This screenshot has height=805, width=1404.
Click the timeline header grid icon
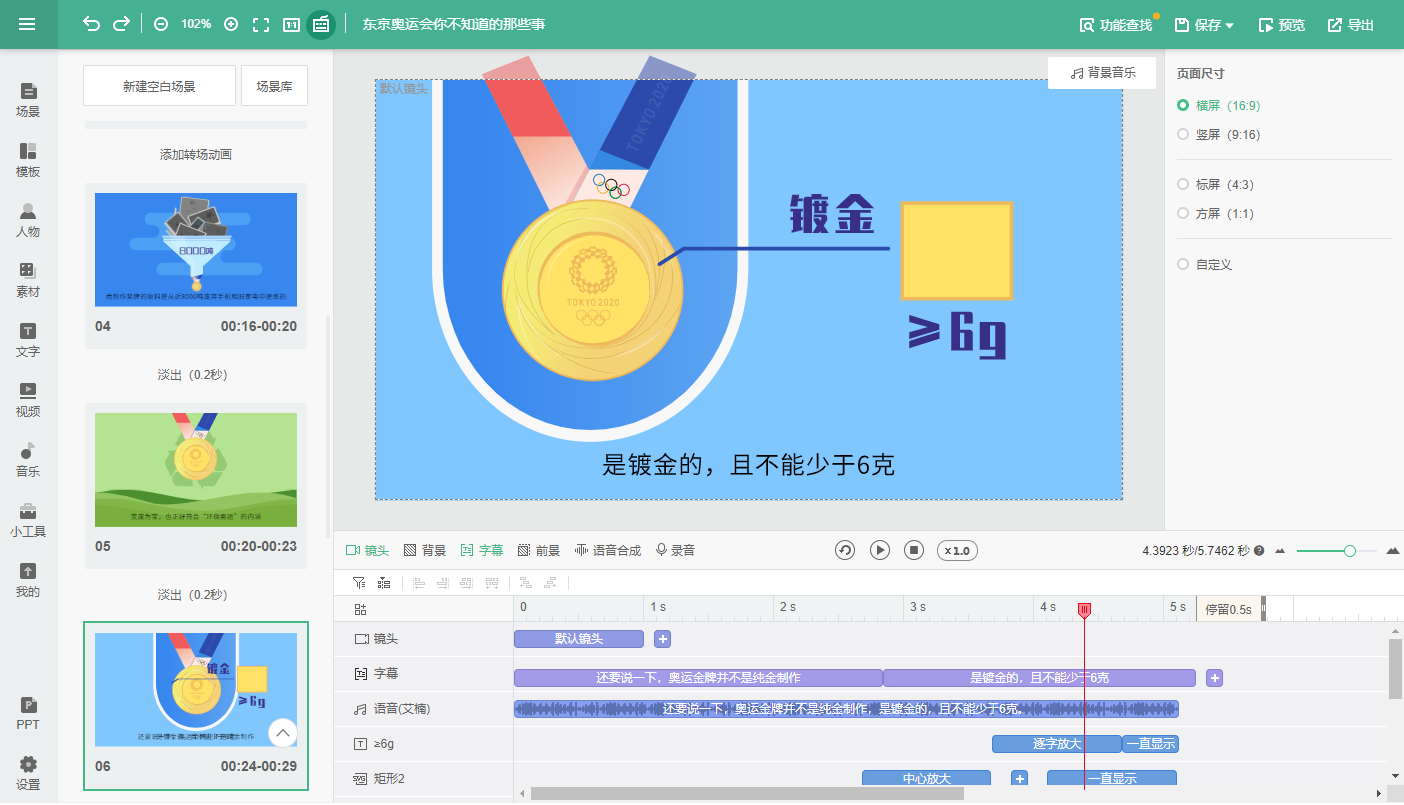(x=360, y=609)
